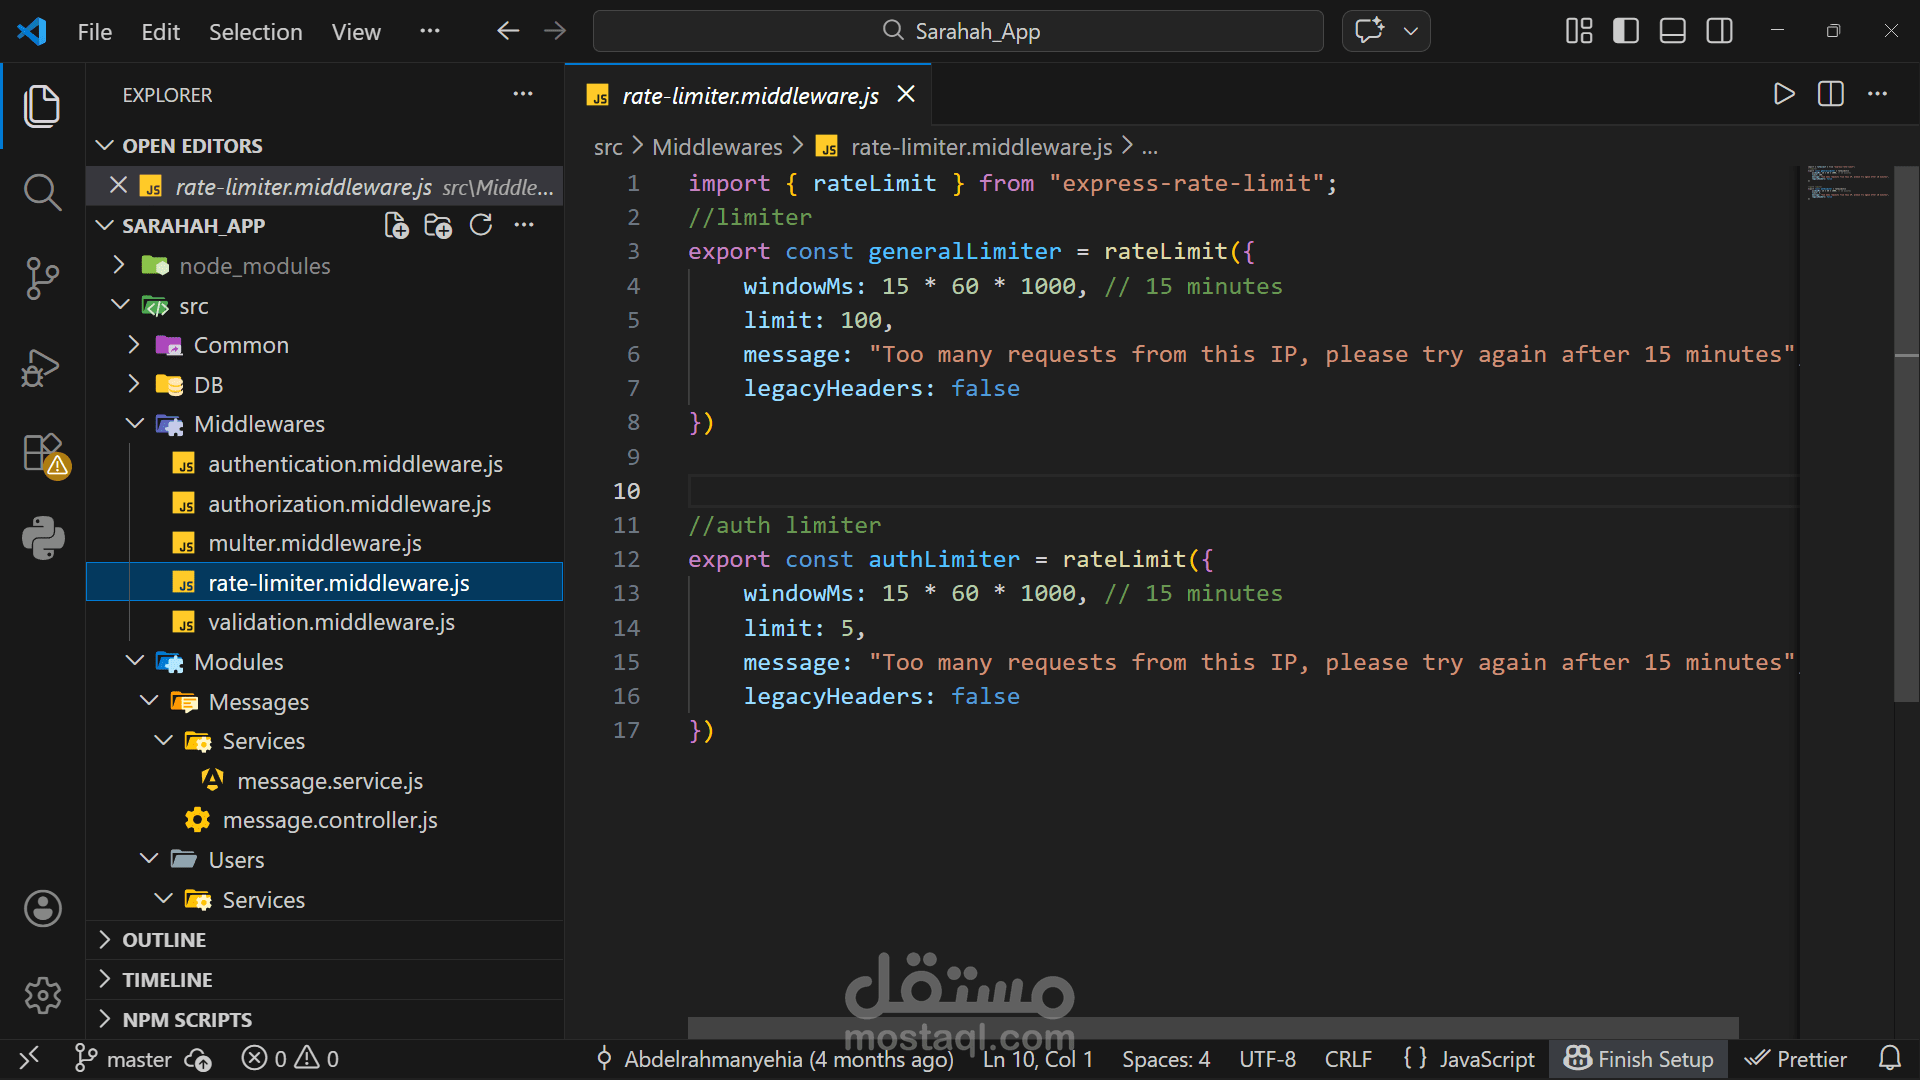
Task: Click the JavaScript language mode button
Action: (1469, 1059)
